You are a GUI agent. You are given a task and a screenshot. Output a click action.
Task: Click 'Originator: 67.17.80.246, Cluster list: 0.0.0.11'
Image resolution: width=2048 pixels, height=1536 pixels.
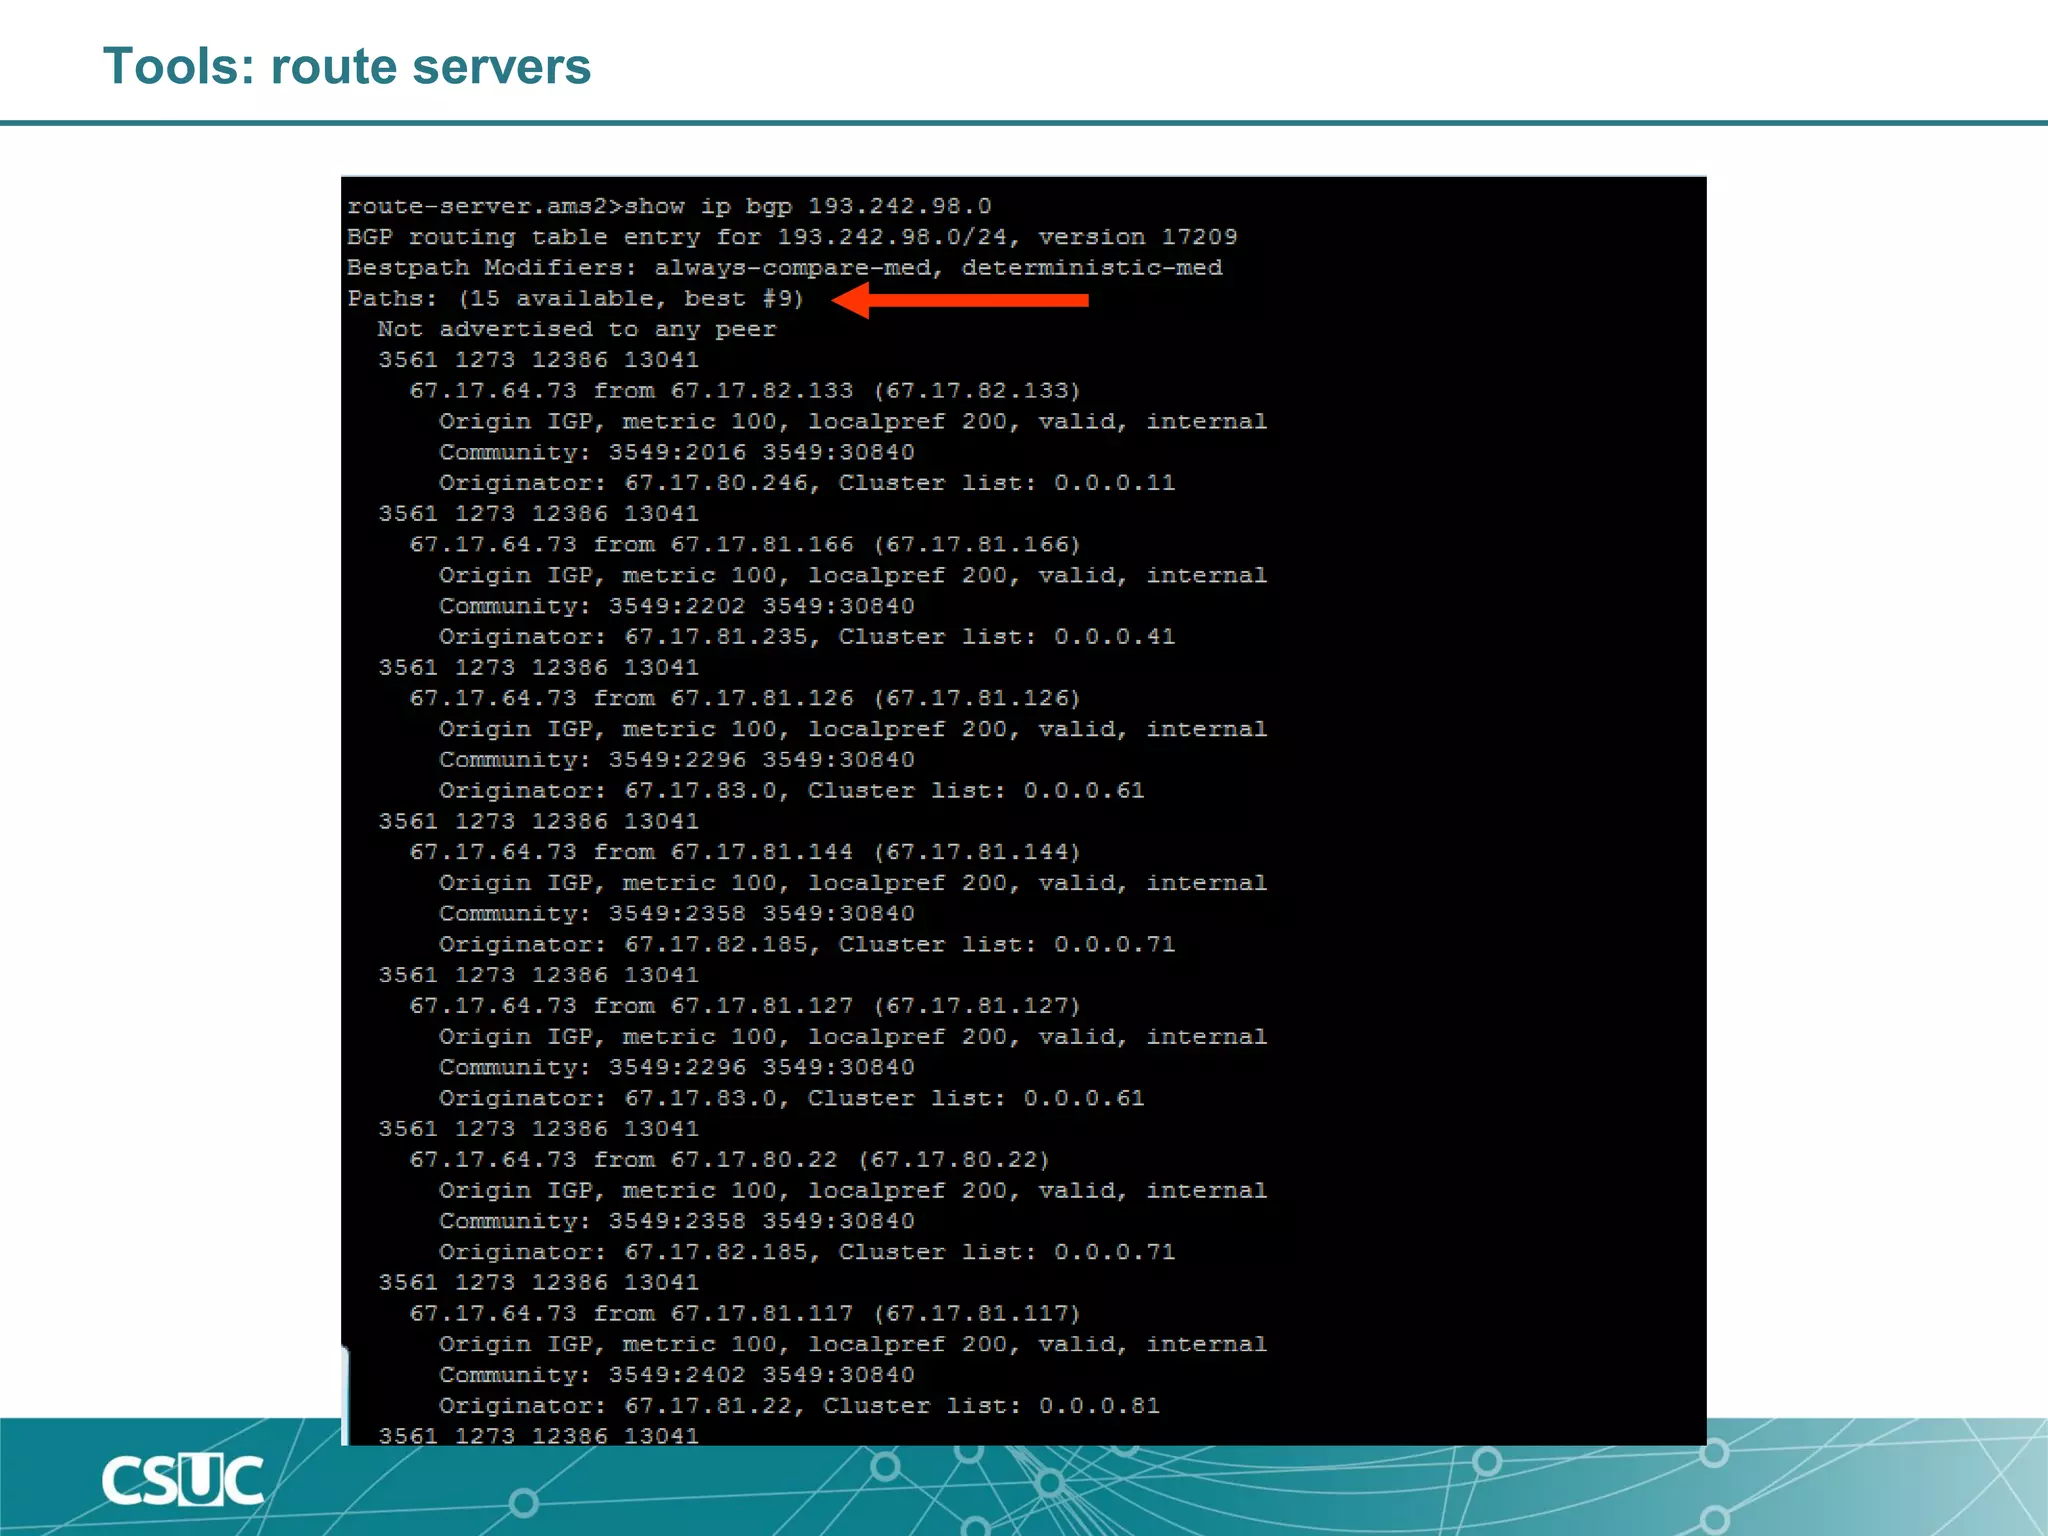pos(807,483)
